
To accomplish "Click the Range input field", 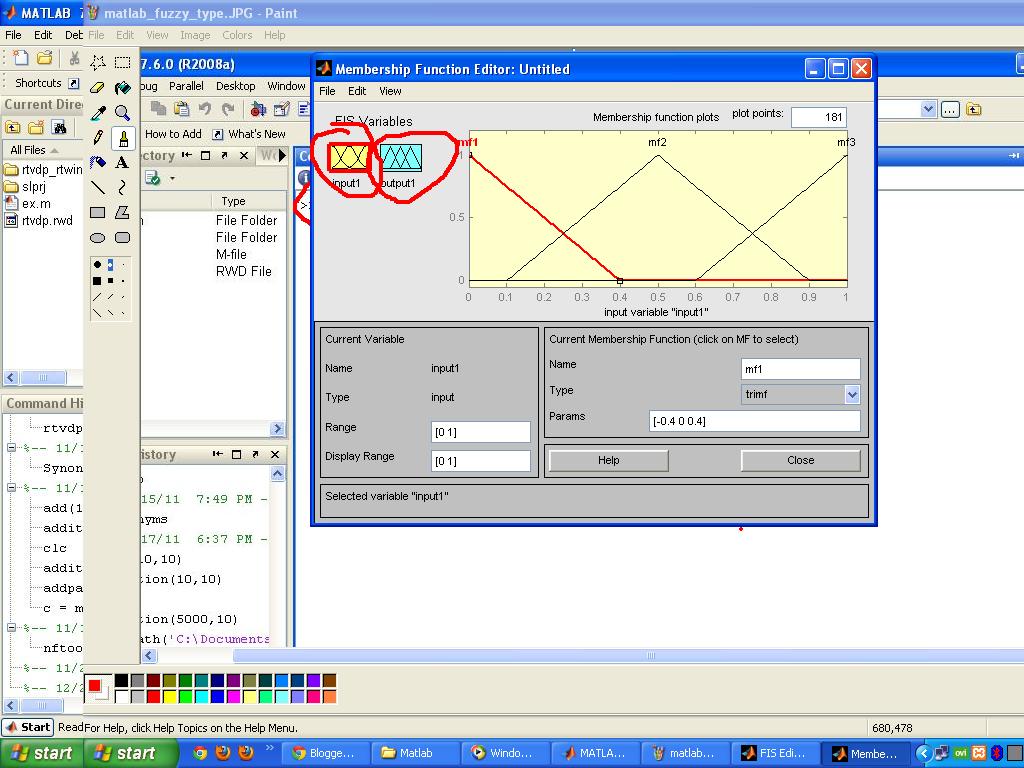I will tap(481, 432).
